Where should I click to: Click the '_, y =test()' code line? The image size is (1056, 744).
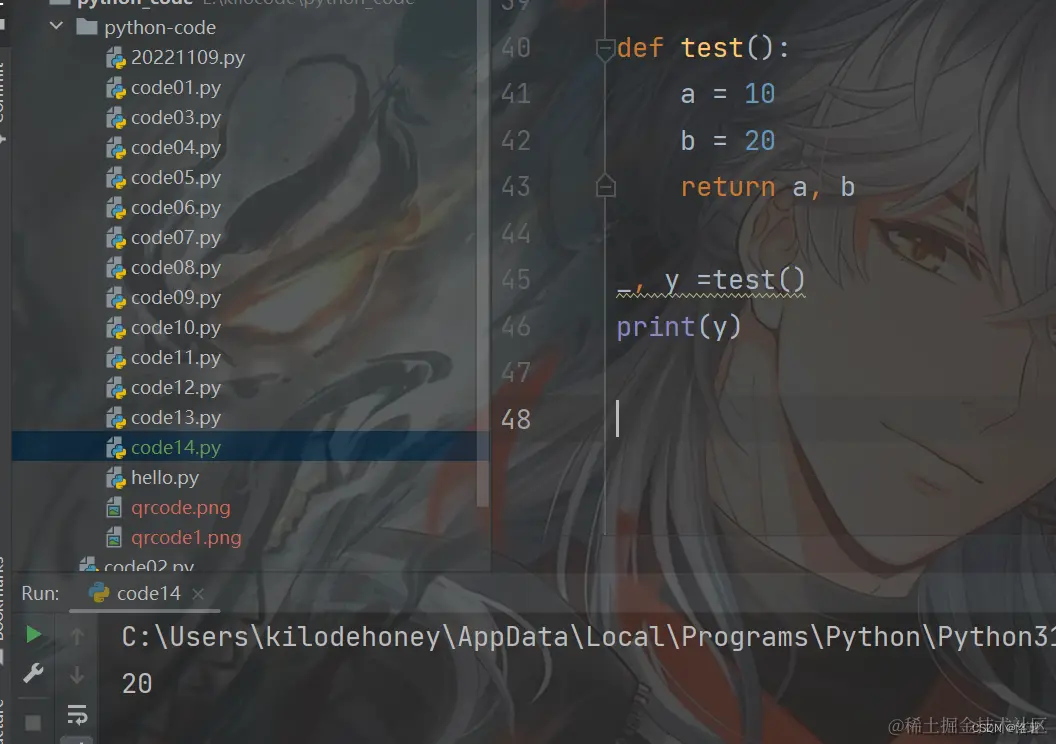point(711,281)
